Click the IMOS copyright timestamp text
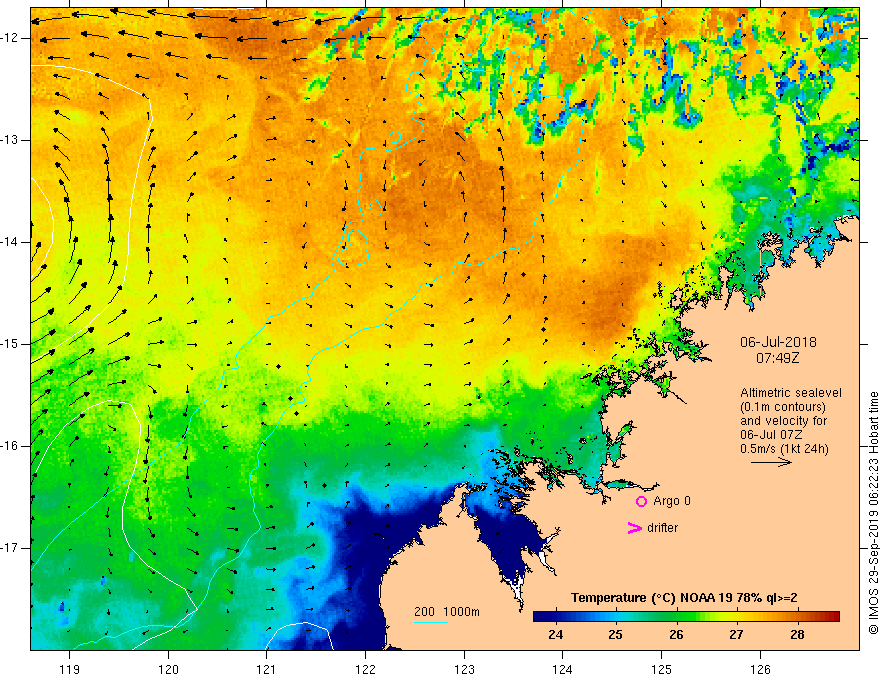Image resolution: width=880 pixels, height=680 pixels. [873, 513]
